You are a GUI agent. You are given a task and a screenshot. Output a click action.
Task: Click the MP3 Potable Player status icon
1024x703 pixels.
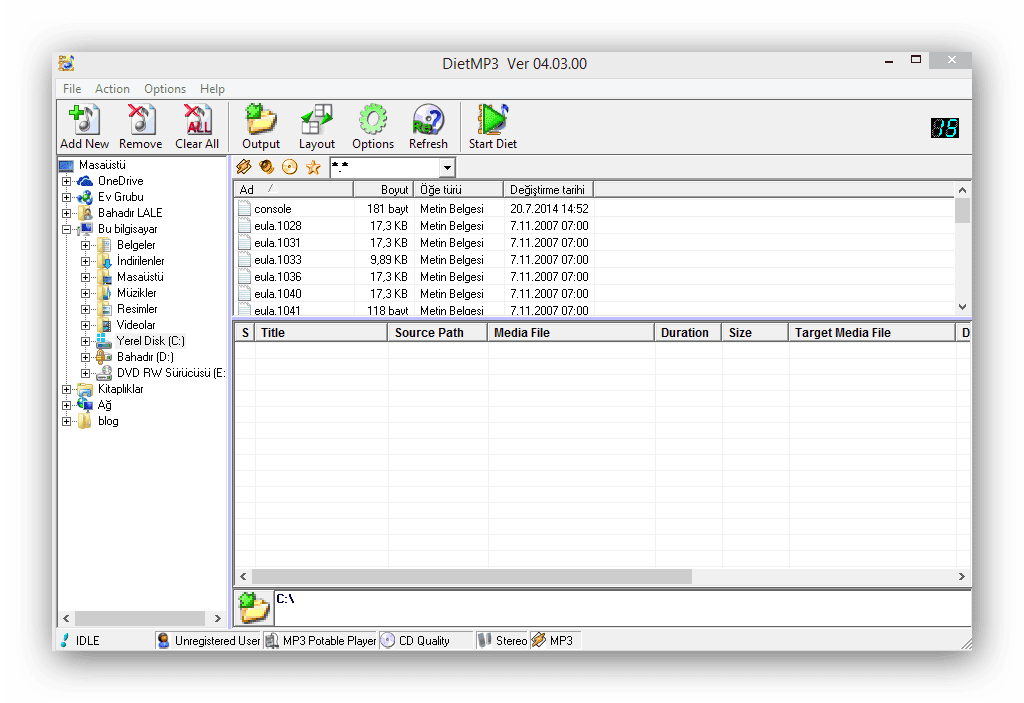(x=272, y=640)
